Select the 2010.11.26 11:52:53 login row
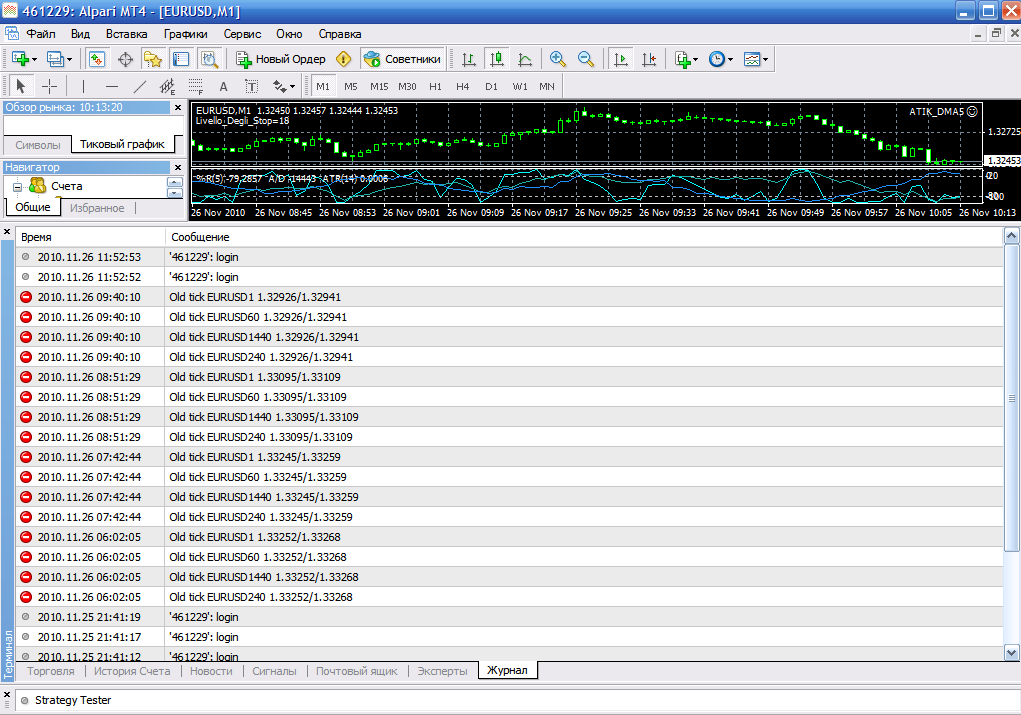The width and height of the screenshot is (1021, 715). tap(509, 257)
